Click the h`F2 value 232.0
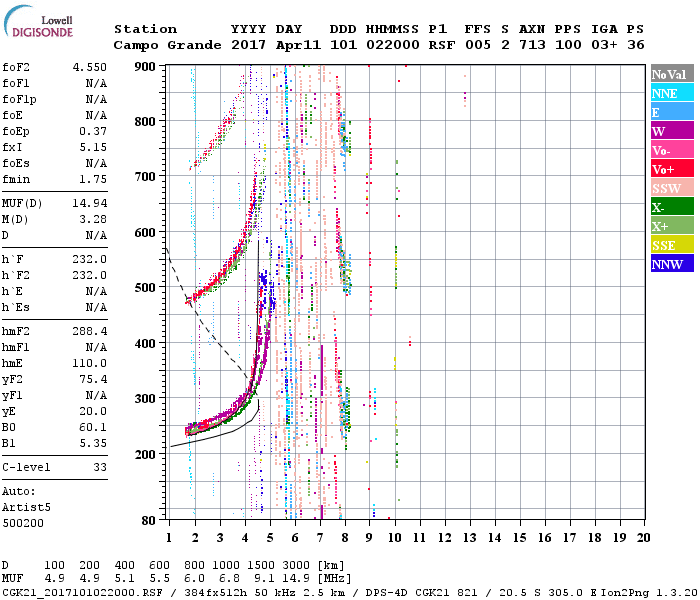 [90, 275]
